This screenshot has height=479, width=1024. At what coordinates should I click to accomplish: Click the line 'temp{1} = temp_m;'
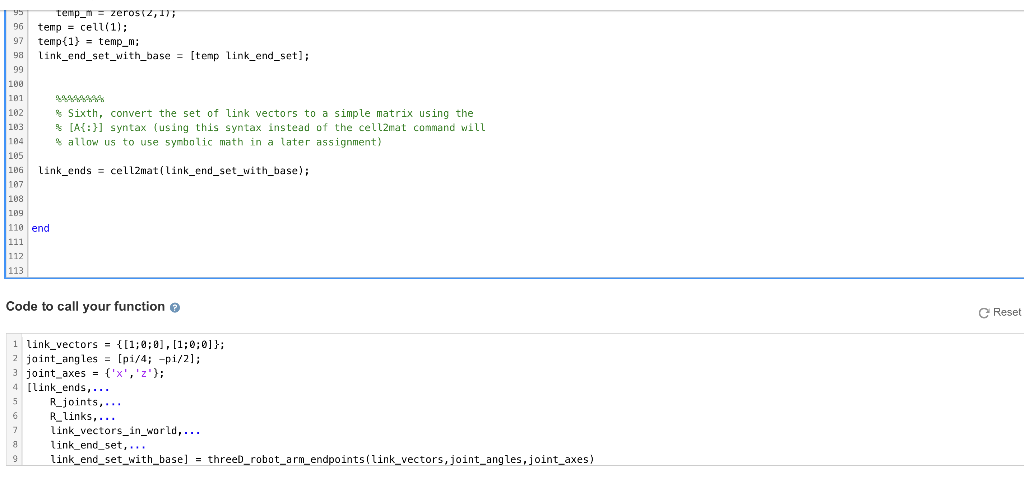89,41
